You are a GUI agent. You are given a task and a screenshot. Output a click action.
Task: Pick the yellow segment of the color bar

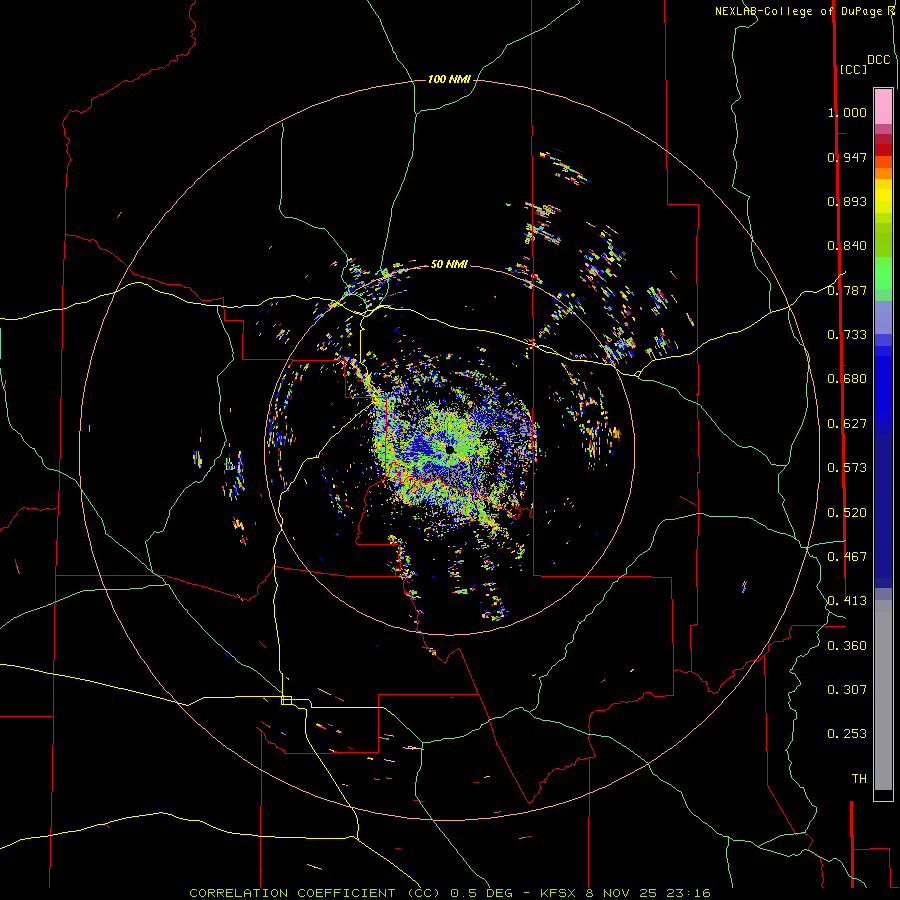click(x=883, y=196)
